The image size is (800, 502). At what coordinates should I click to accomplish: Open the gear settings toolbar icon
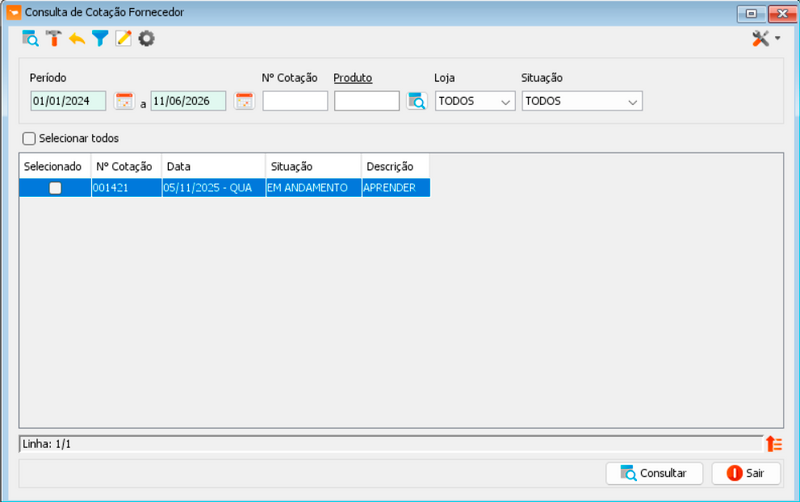click(146, 39)
